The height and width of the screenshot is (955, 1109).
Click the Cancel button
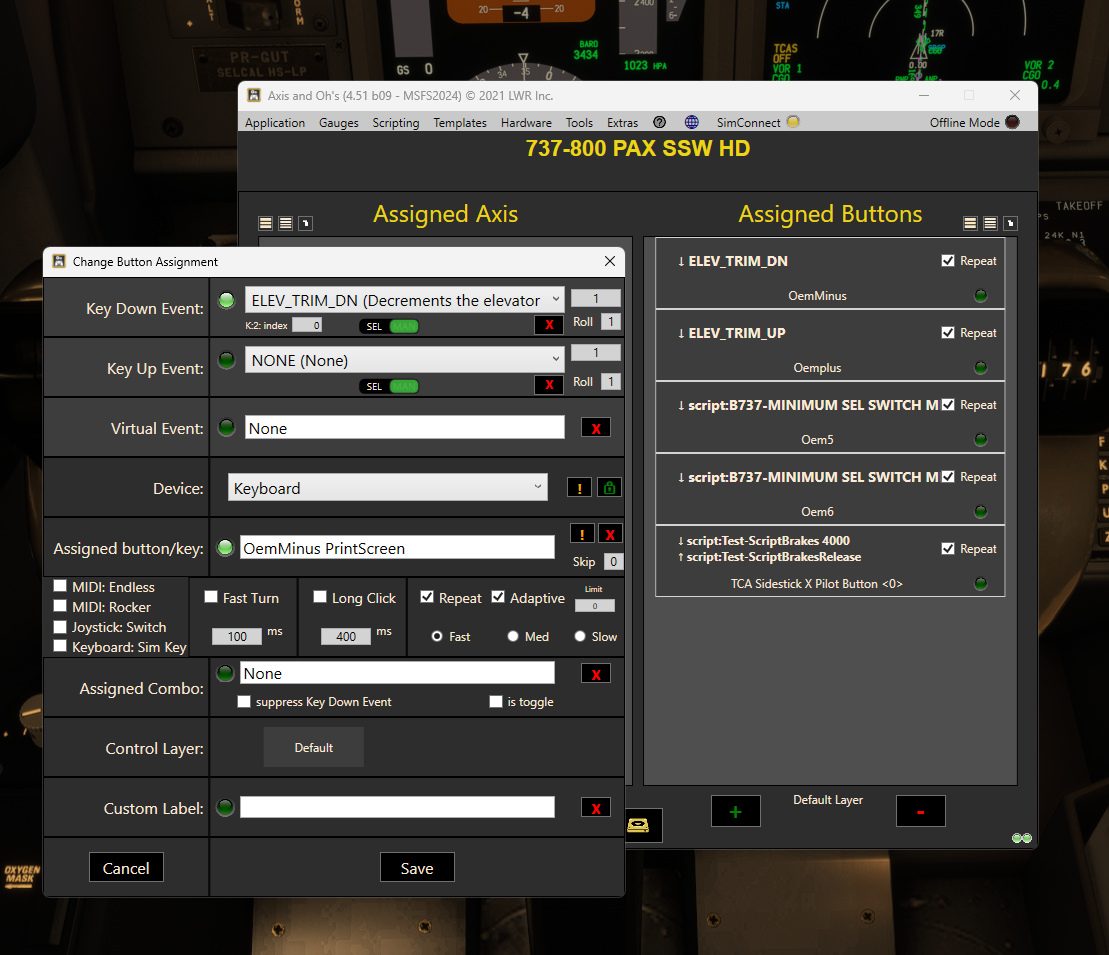click(x=126, y=867)
